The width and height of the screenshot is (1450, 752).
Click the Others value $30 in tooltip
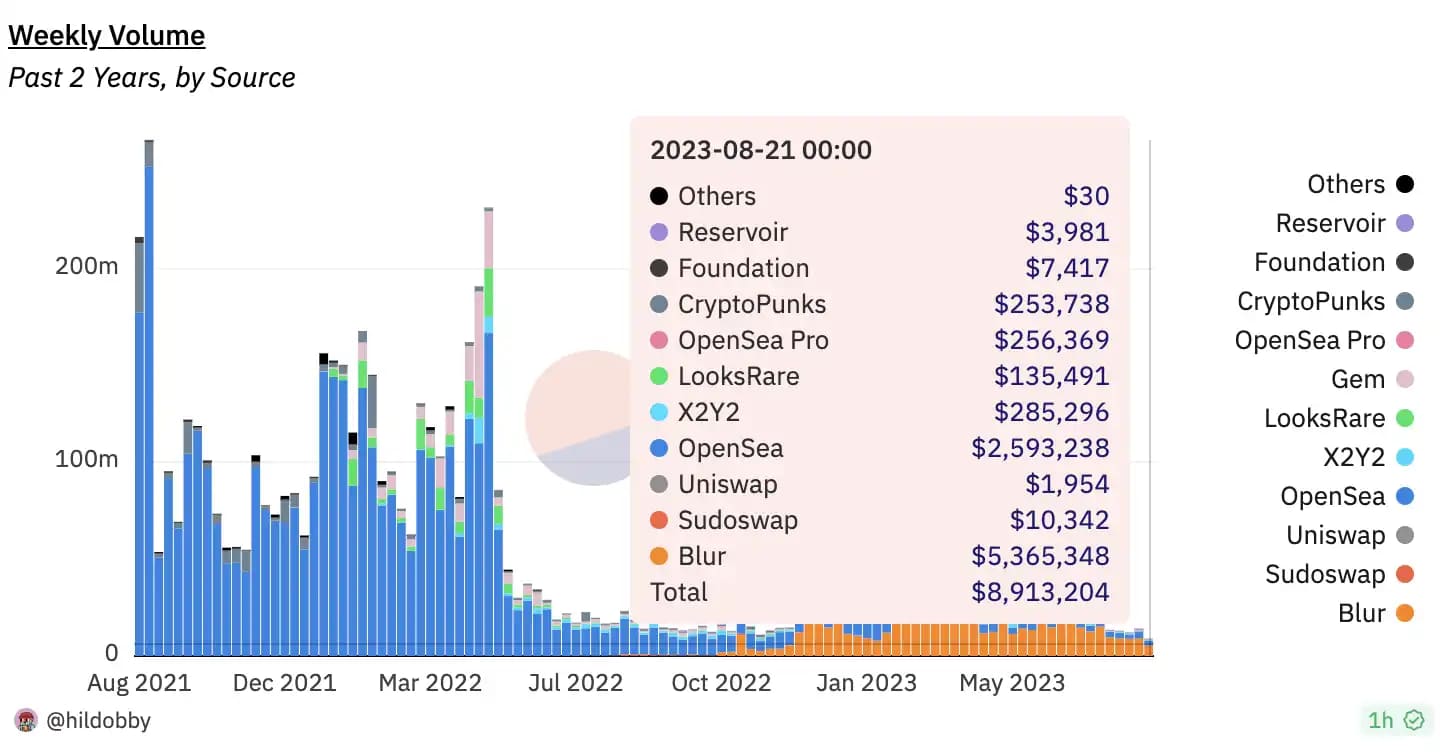(x=1086, y=196)
